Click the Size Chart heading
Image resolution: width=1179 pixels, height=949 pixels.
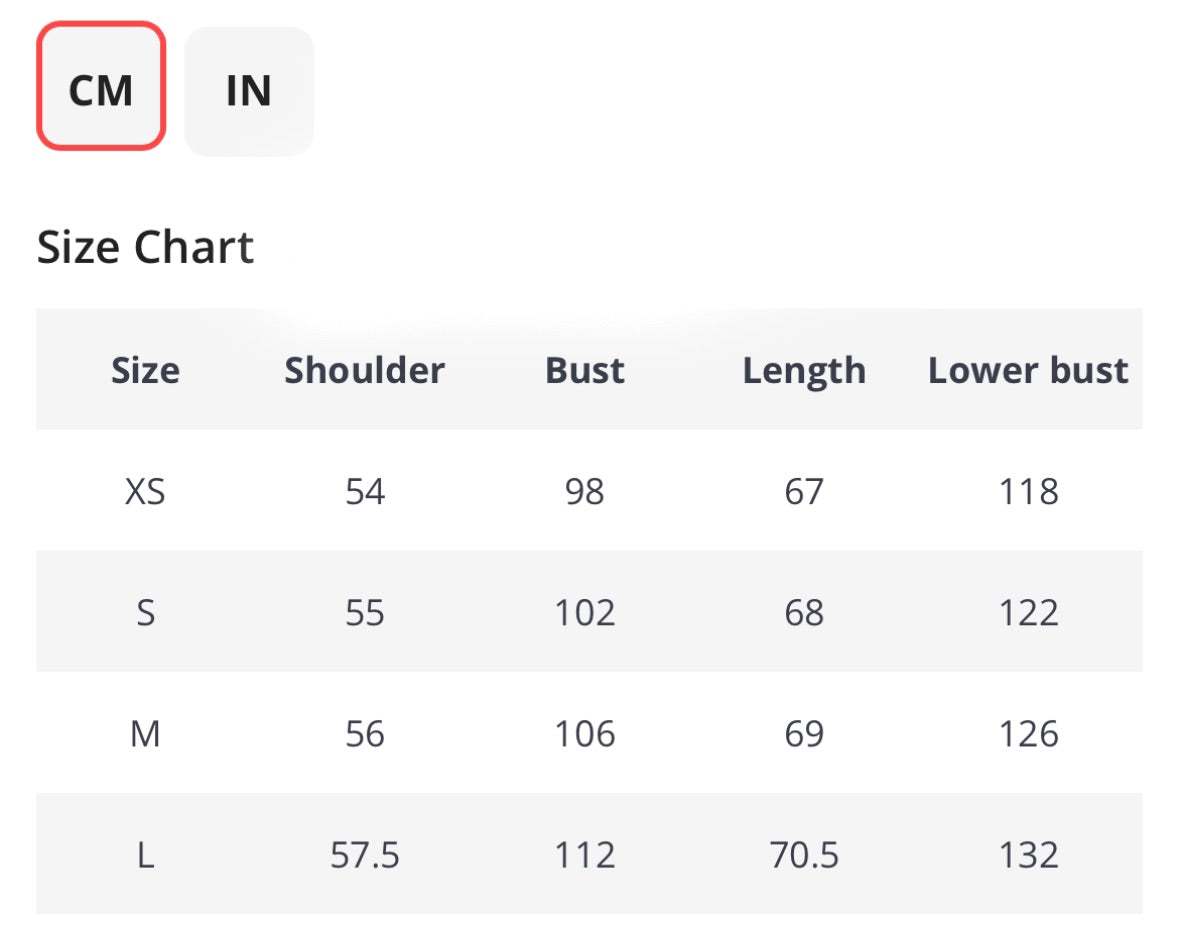(146, 247)
